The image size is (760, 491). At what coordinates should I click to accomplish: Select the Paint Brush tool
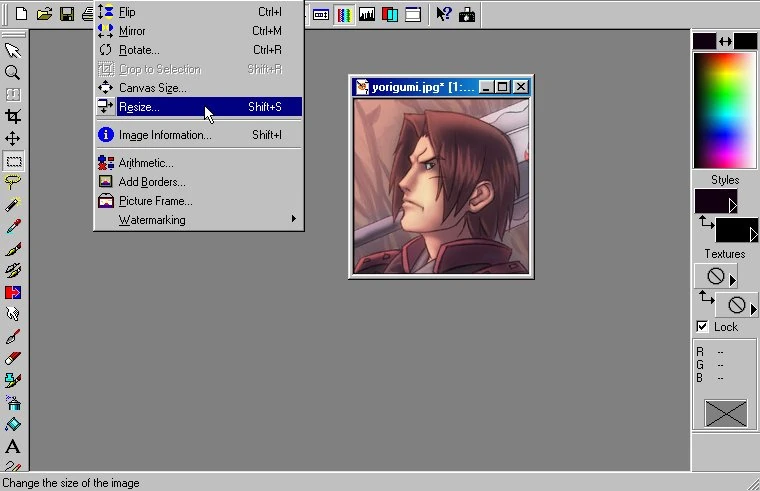tap(13, 249)
